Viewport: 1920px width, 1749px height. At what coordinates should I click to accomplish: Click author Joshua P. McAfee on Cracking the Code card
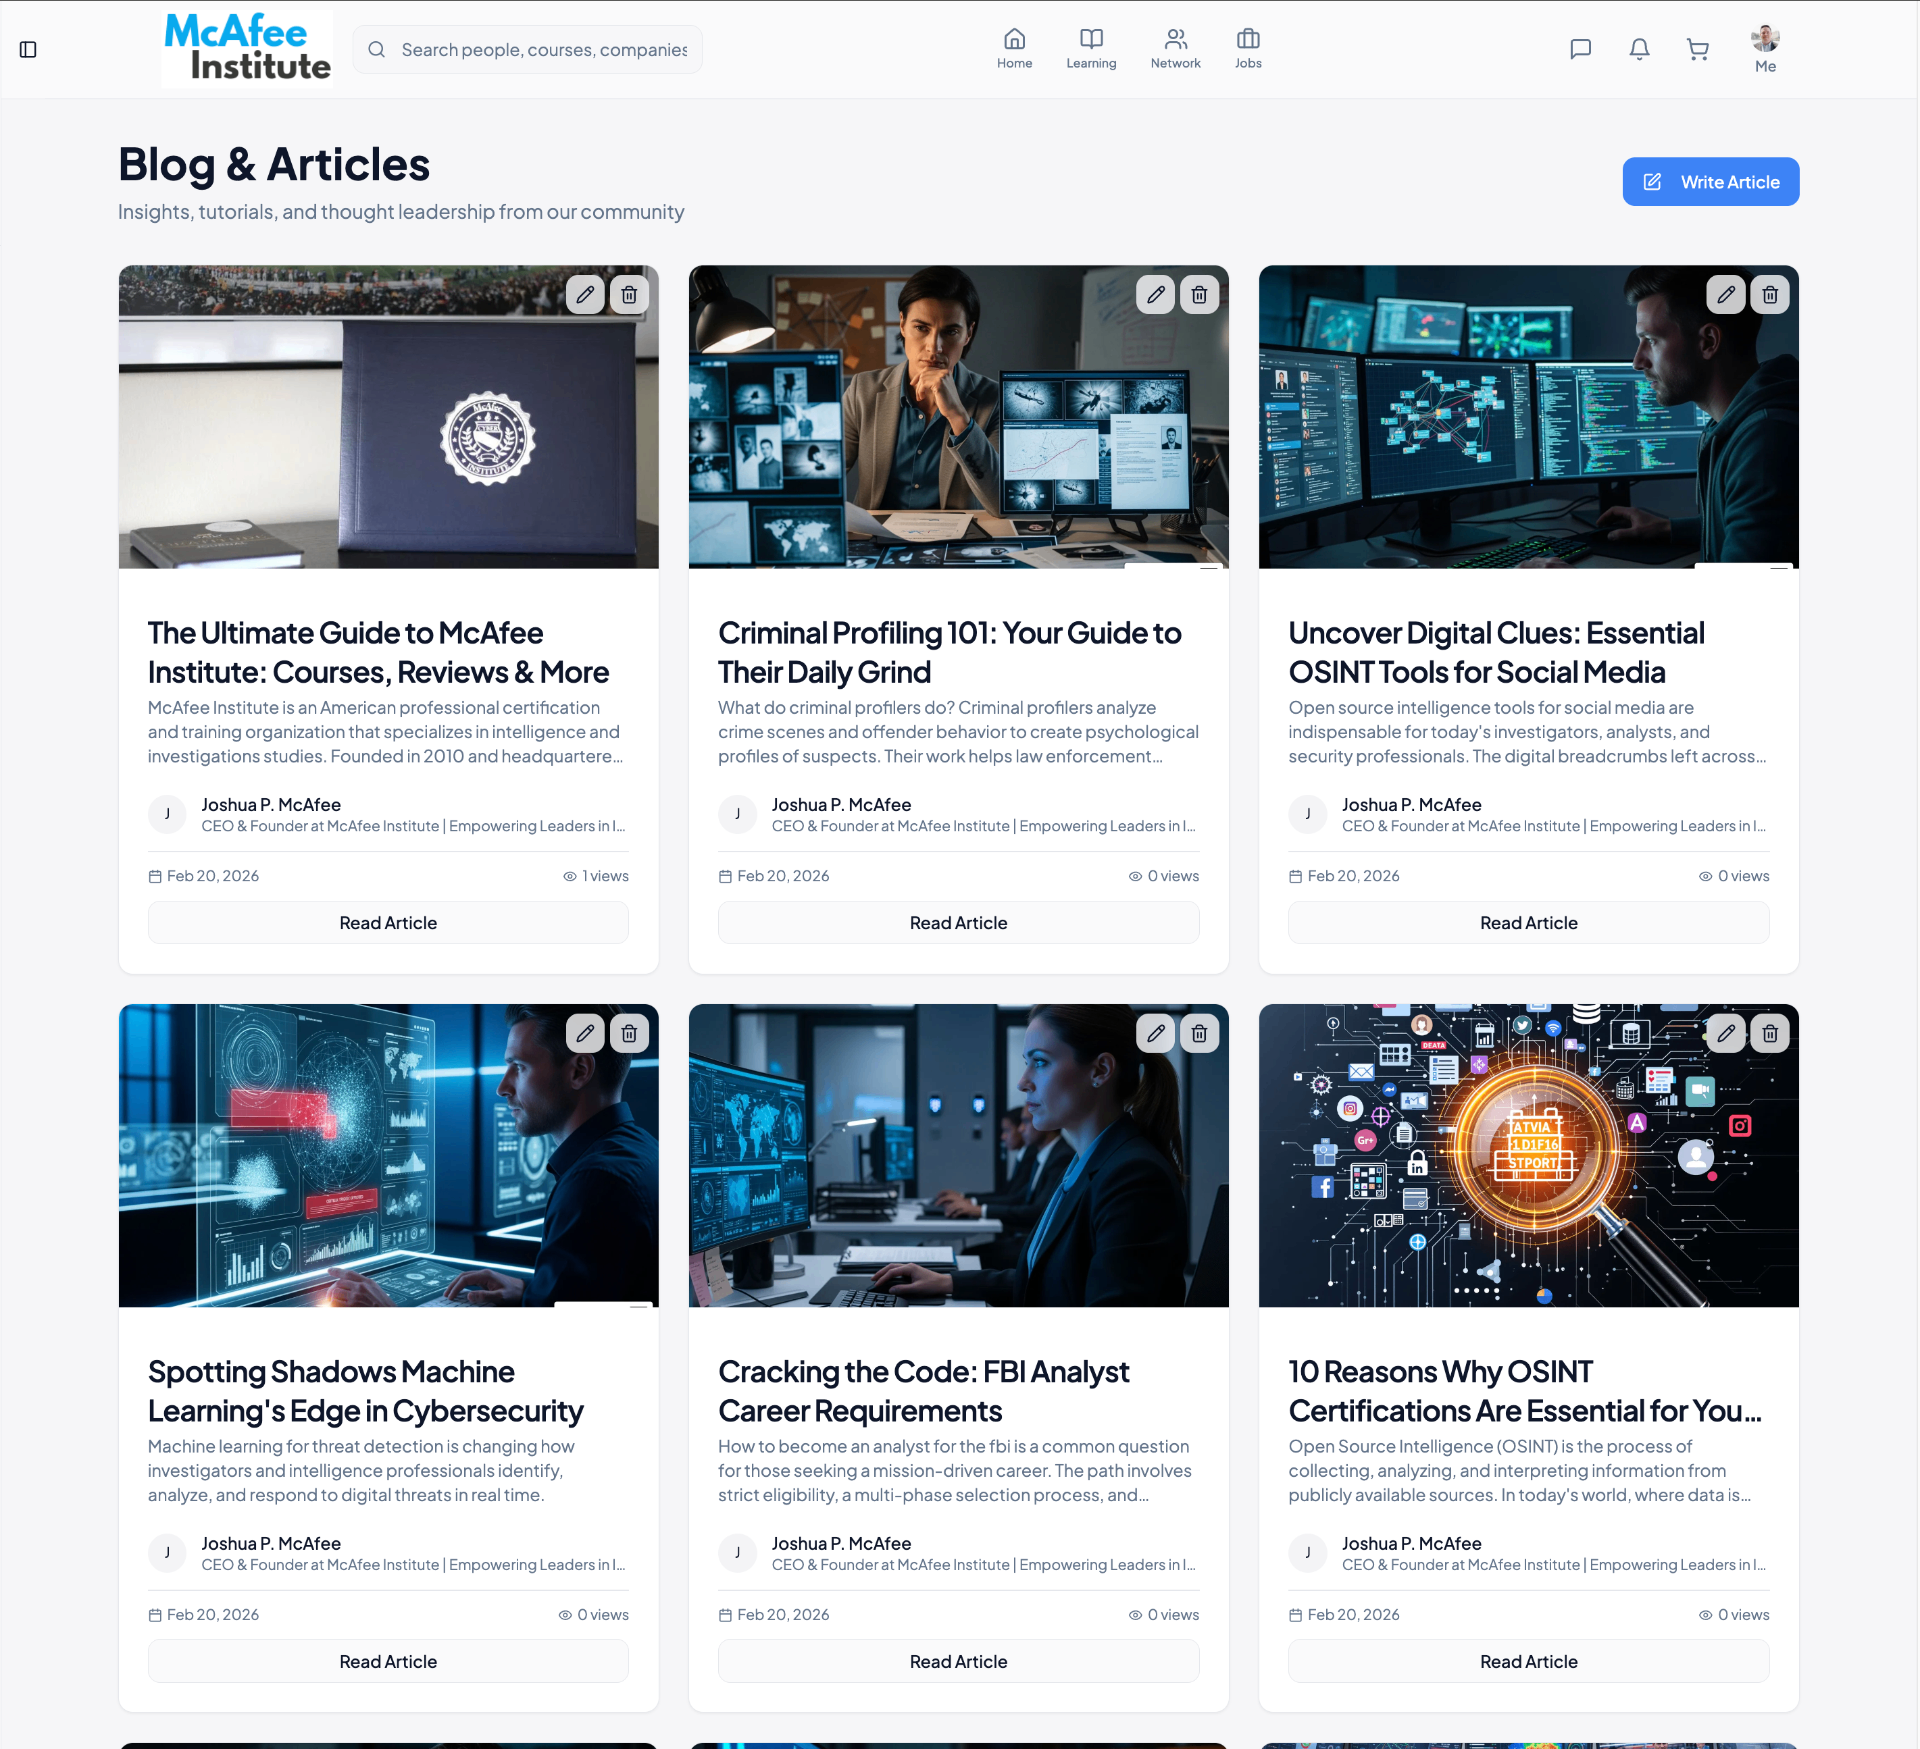point(841,1544)
